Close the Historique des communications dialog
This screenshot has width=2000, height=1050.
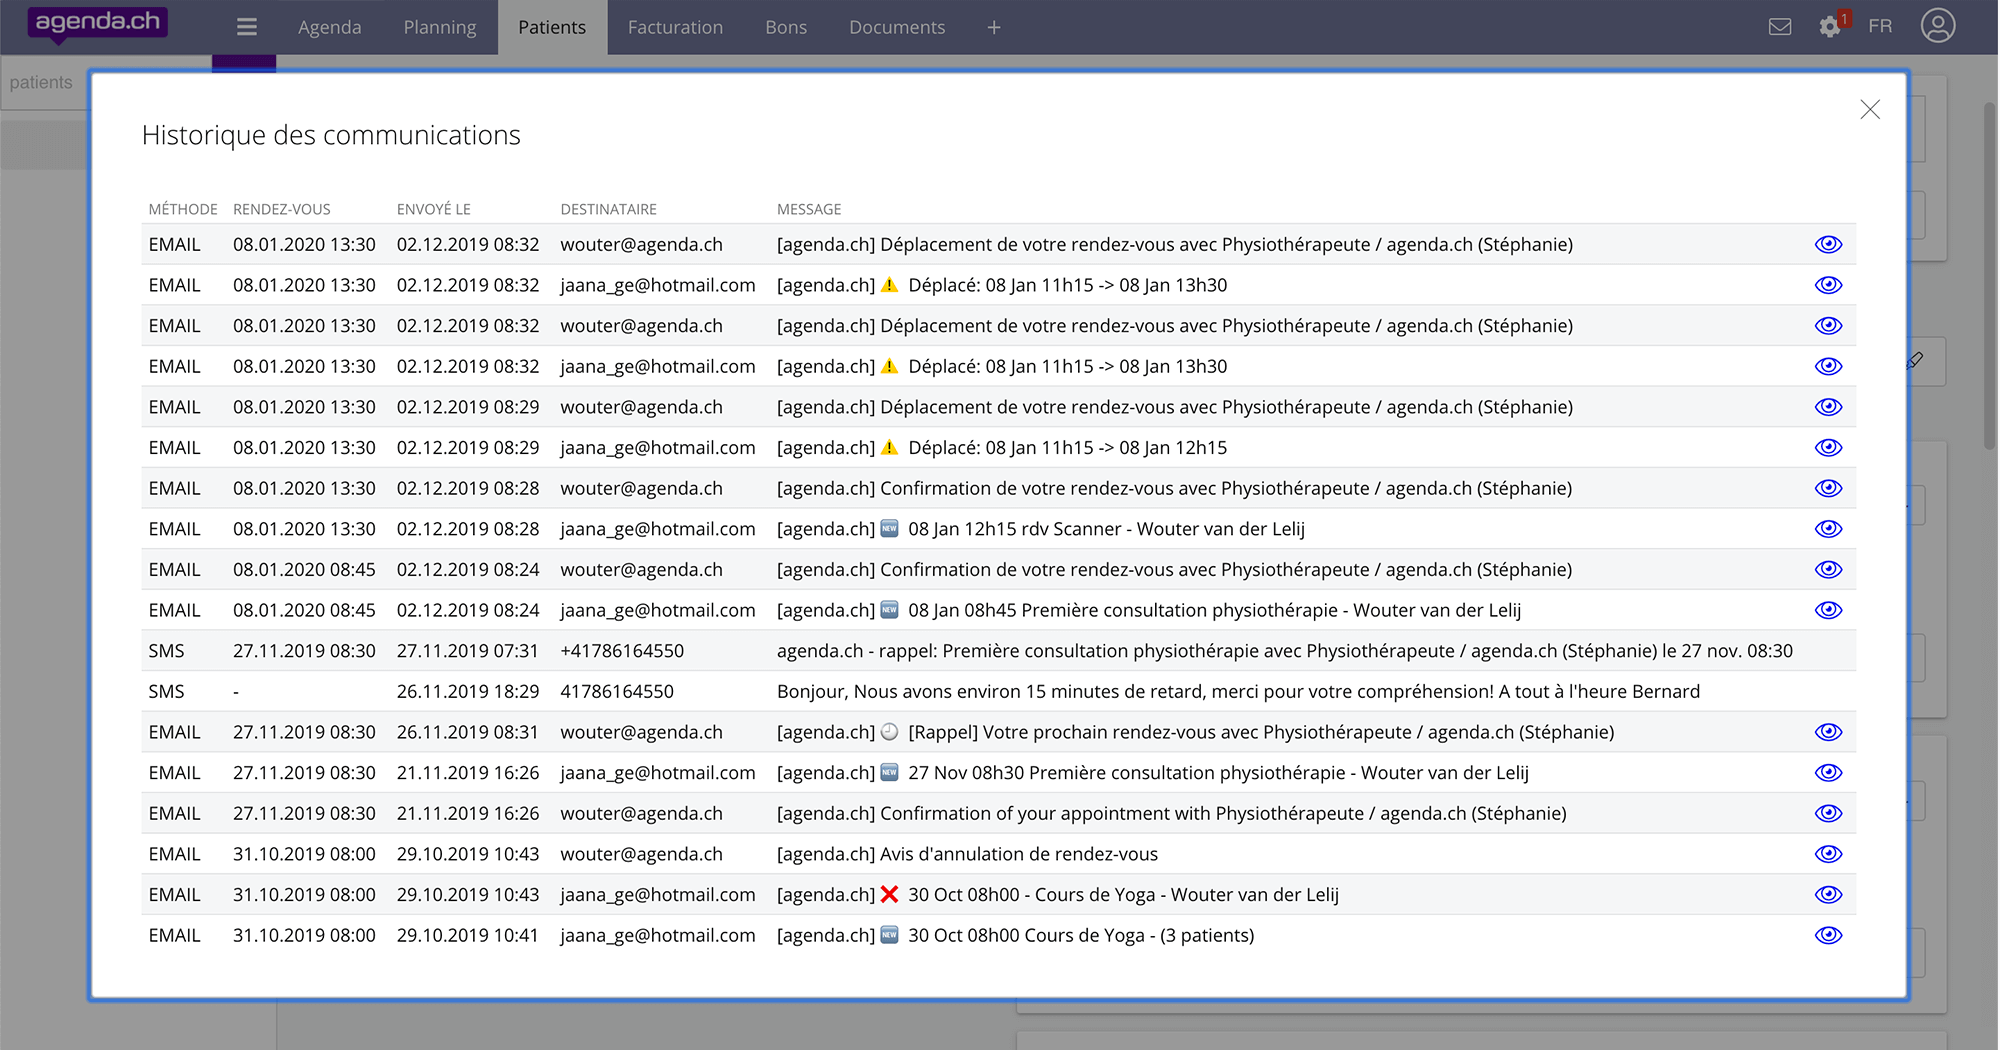click(1870, 110)
